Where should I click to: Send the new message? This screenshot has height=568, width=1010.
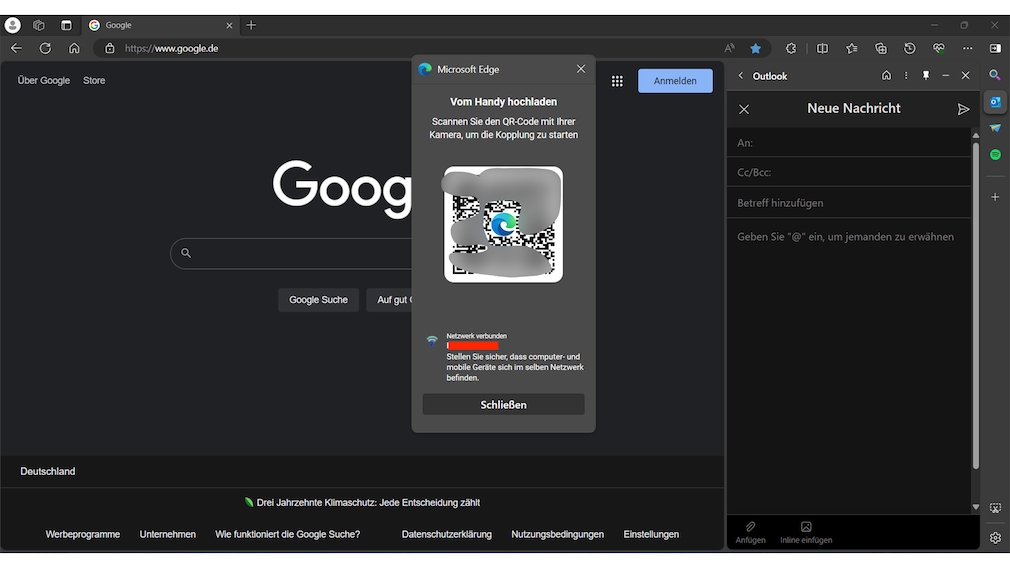[963, 109]
